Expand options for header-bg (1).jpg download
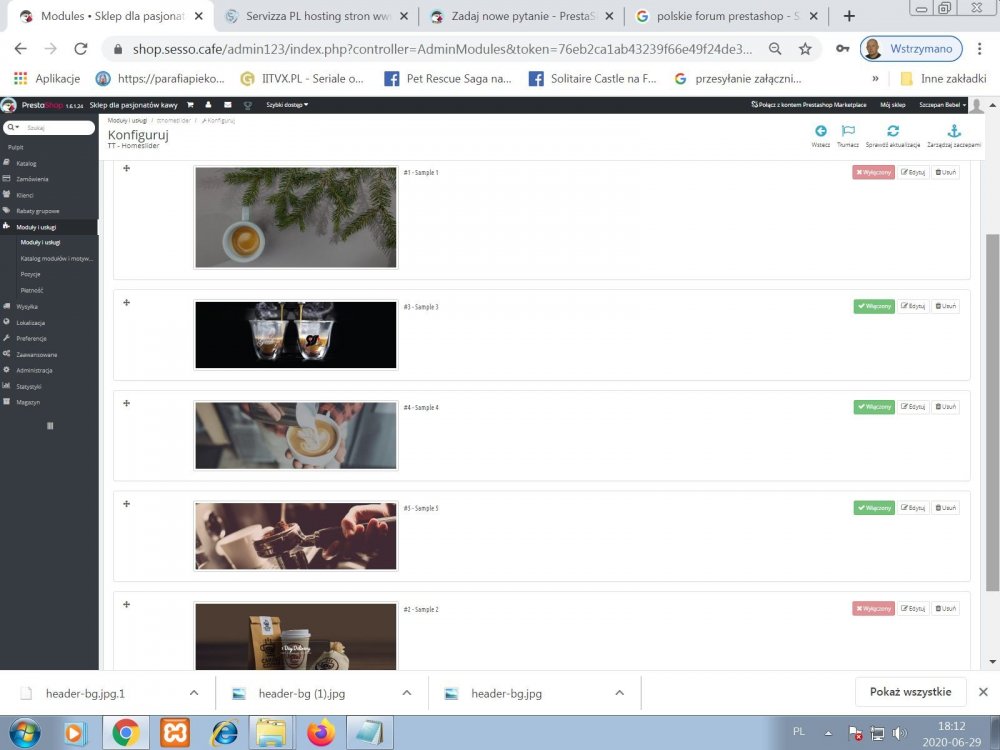 407,693
